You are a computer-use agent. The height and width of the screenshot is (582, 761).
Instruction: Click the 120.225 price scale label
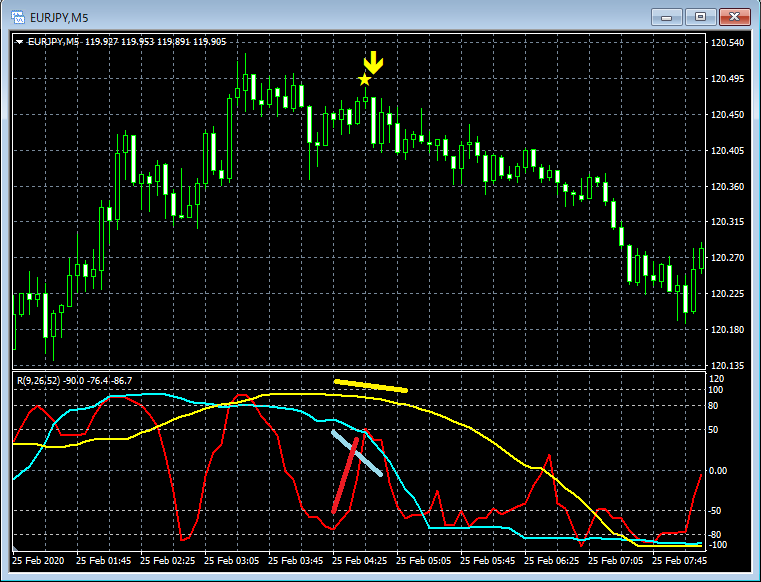(727, 294)
